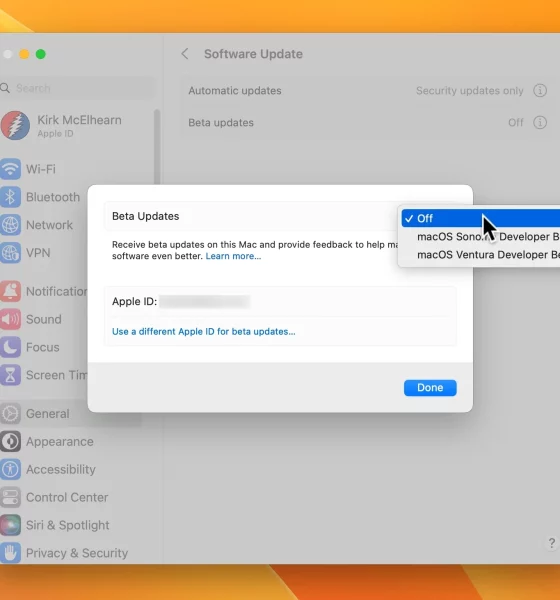
Task: Open the Accessibility icon
Action: 10,470
